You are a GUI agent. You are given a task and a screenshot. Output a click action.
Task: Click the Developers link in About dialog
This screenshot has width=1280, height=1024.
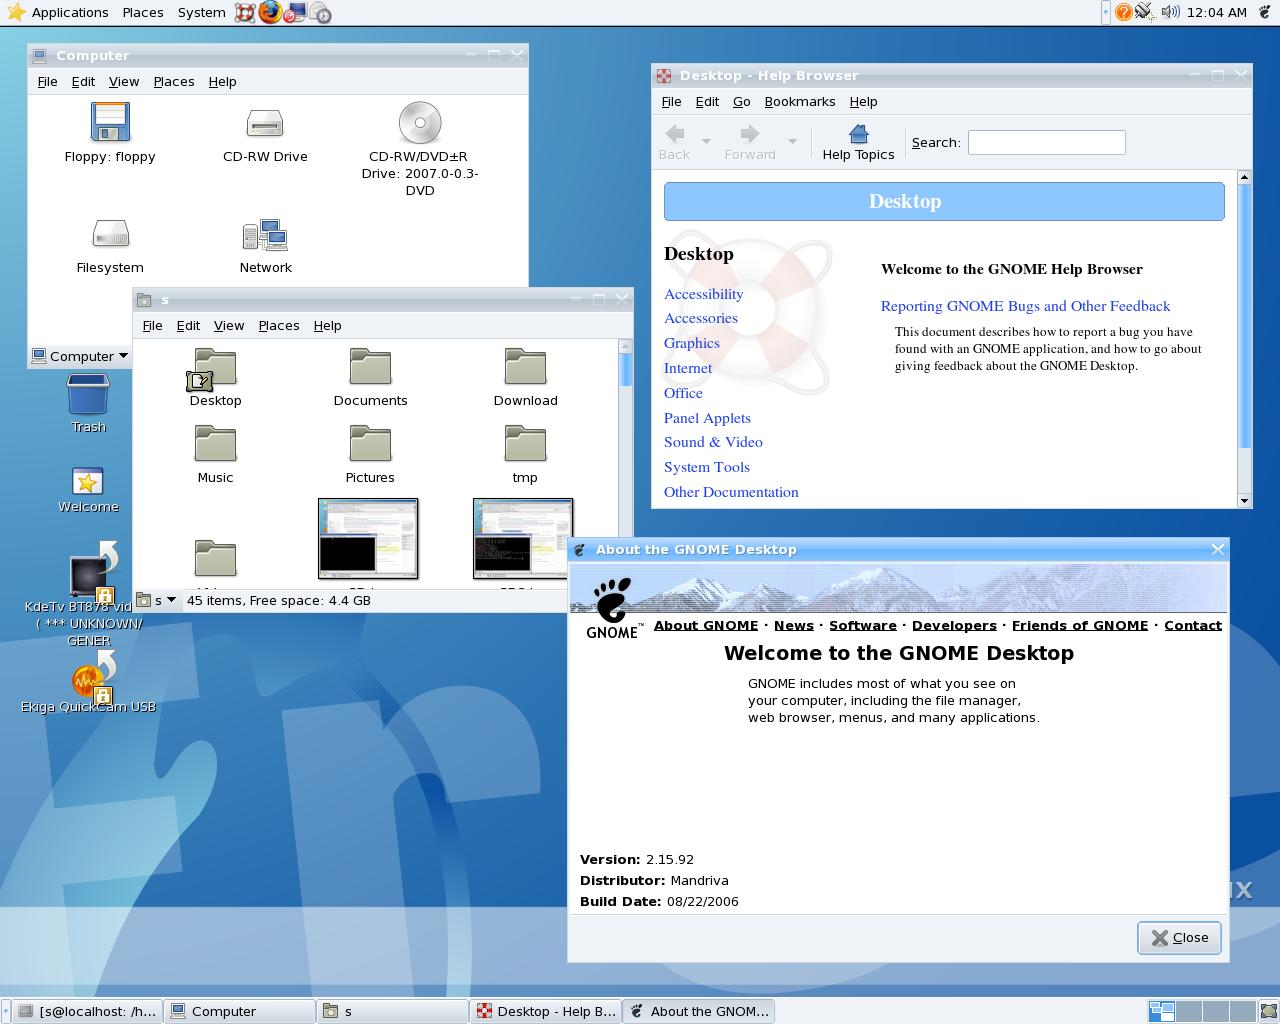[954, 625]
